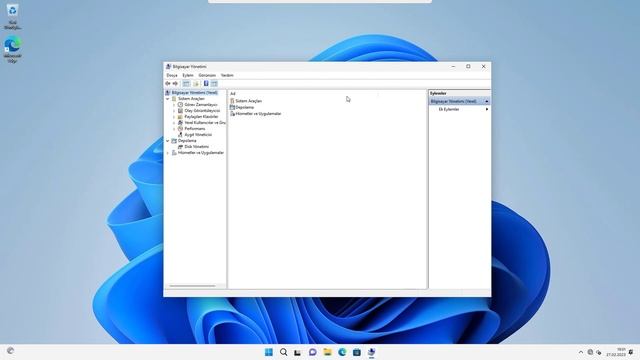Select Performans icon in the tree
The width and height of the screenshot is (640, 360).
(x=180, y=129)
